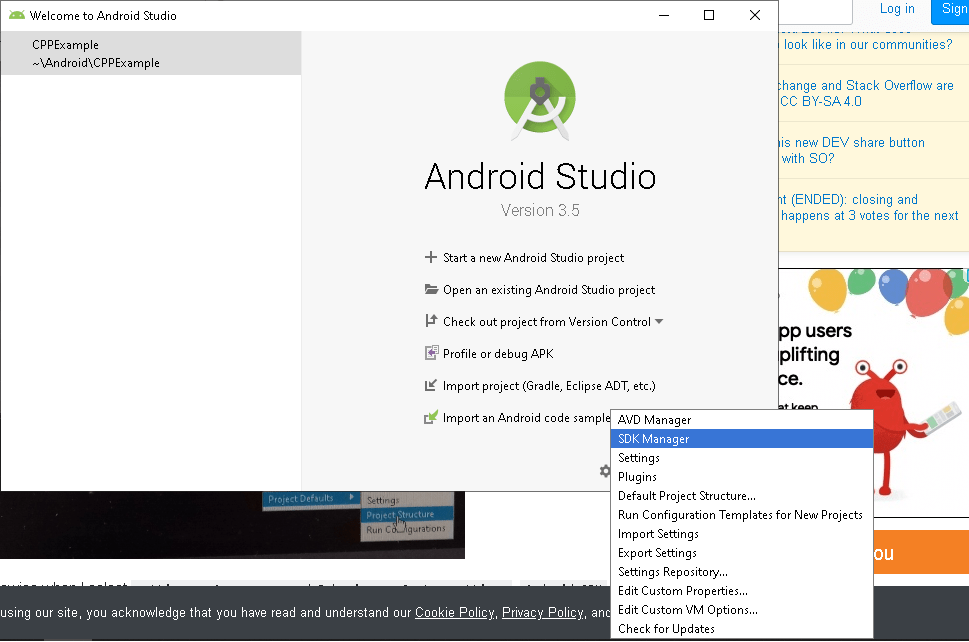Select Settings Repository... menu item
969x642 pixels.
pos(742,572)
